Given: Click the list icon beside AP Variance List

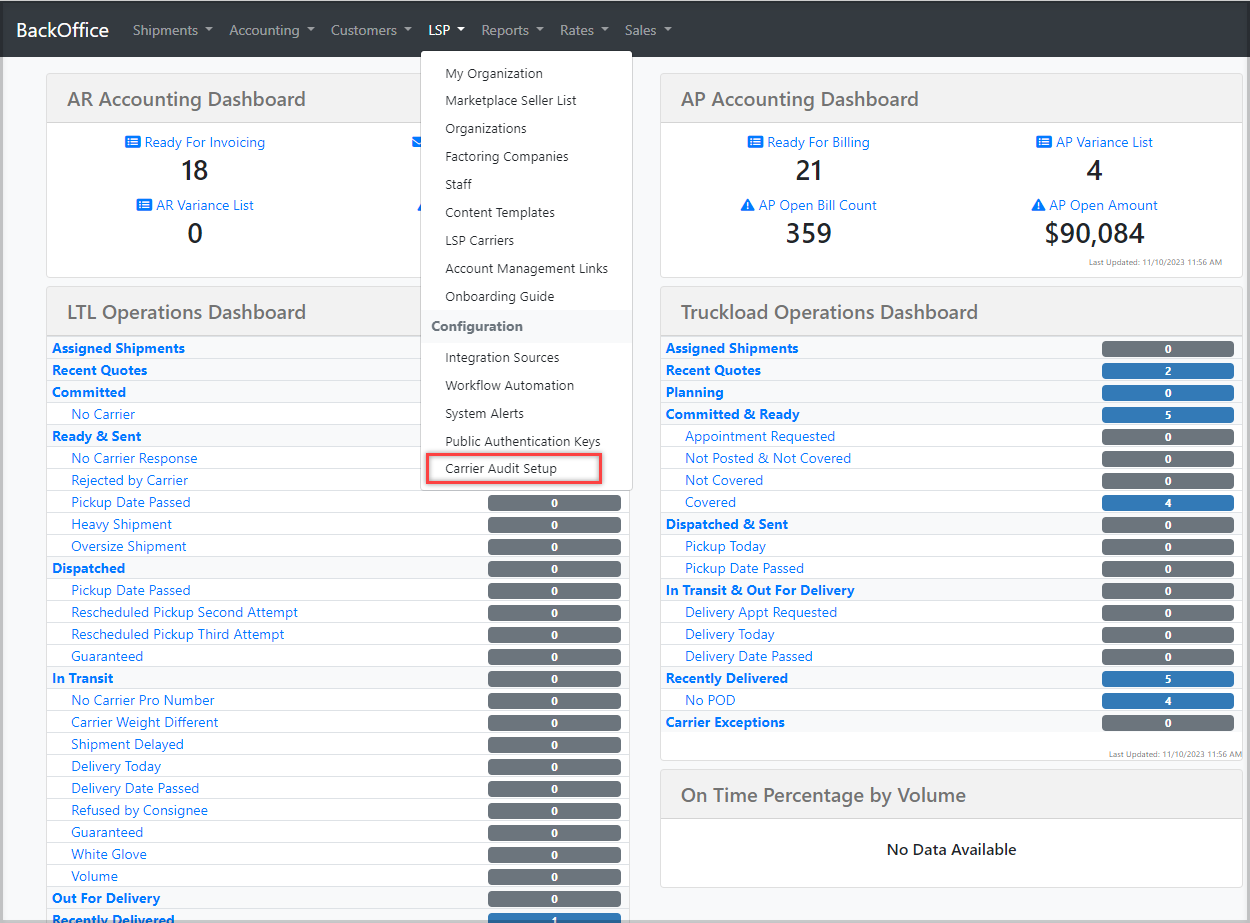Looking at the screenshot, I should pyautogui.click(x=1044, y=142).
